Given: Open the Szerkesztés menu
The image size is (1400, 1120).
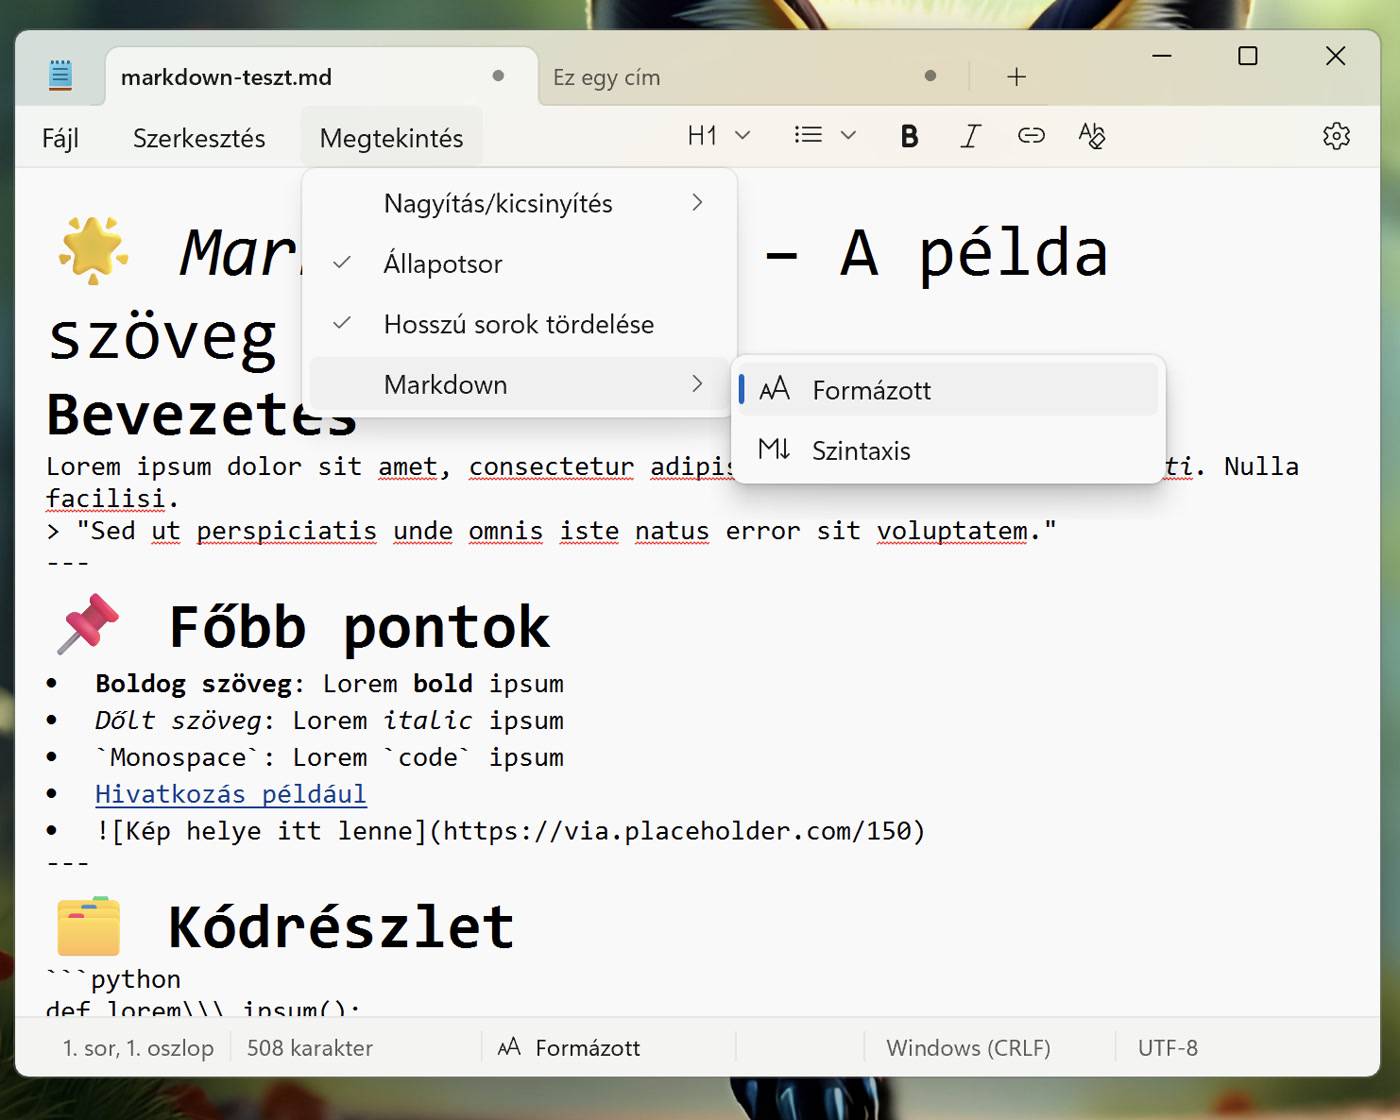Looking at the screenshot, I should pyautogui.click(x=199, y=138).
